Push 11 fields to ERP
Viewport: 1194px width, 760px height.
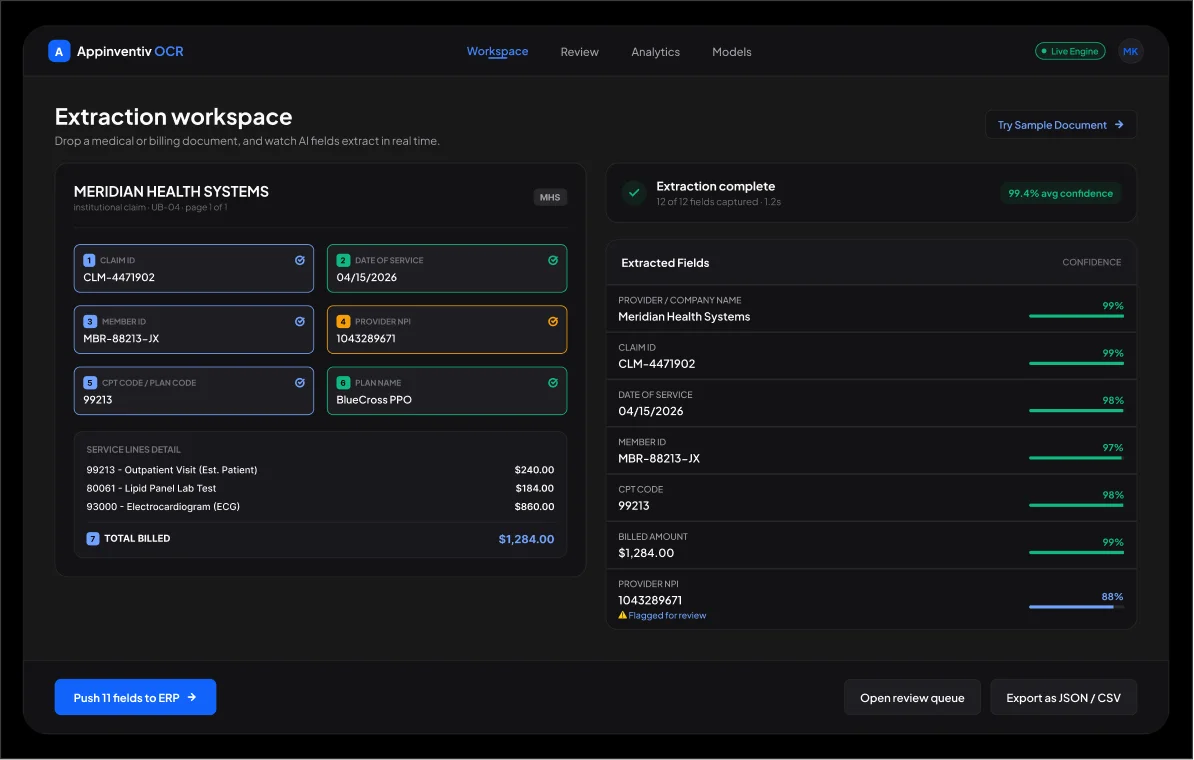click(x=136, y=698)
